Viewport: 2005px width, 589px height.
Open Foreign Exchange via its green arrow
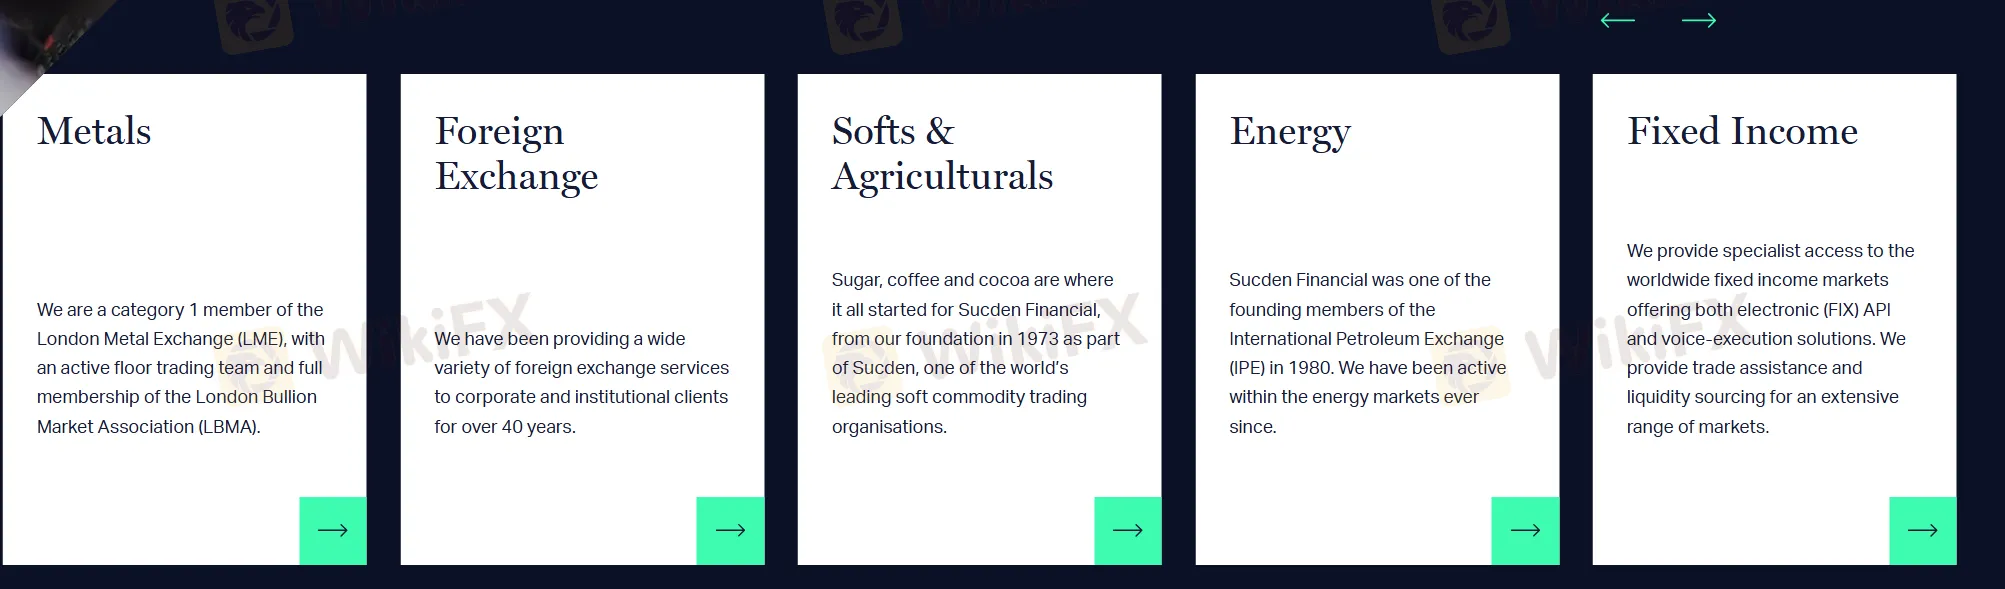pos(730,530)
